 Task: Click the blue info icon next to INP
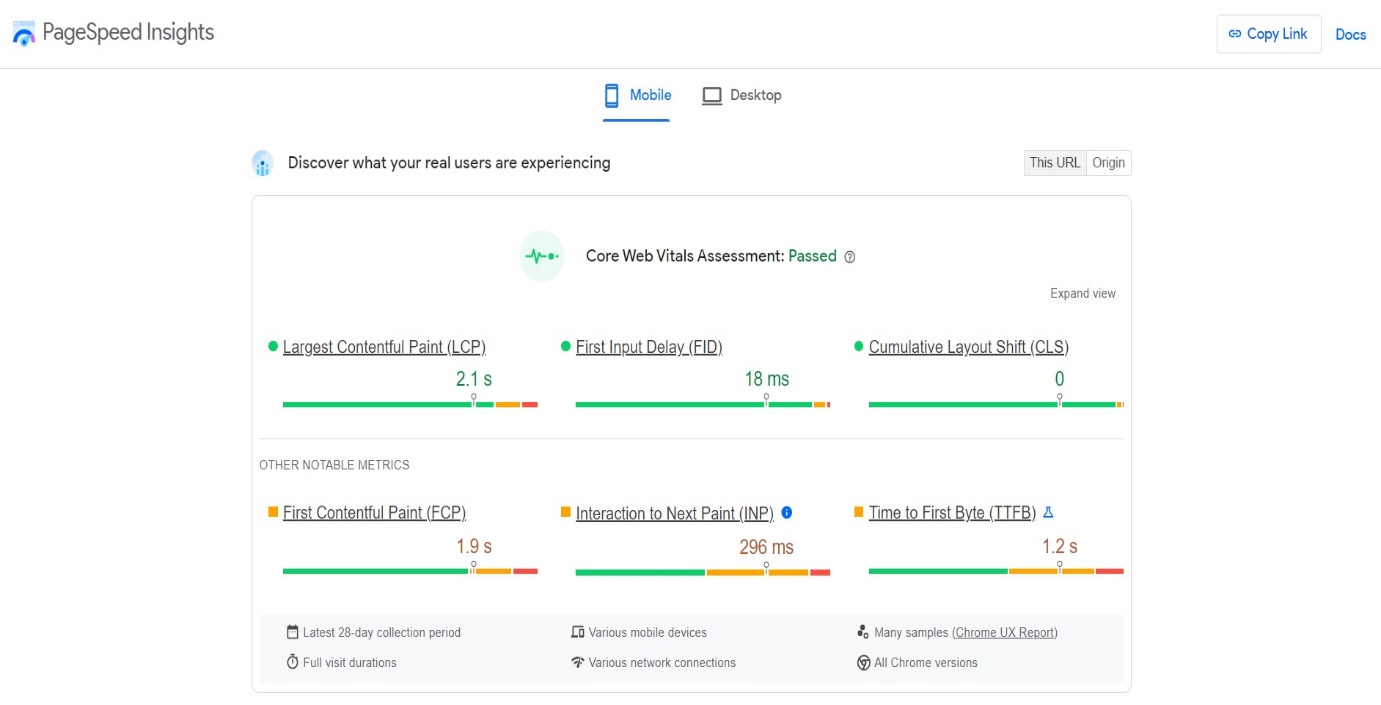tap(787, 513)
